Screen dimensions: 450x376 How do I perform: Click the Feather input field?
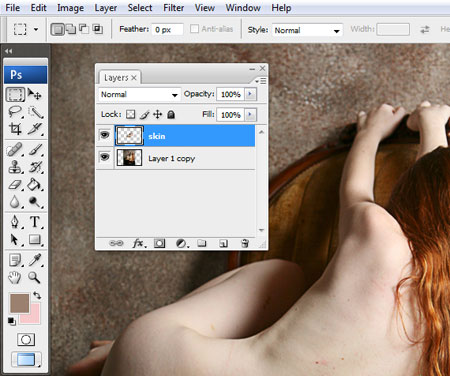pyautogui.click(x=167, y=30)
